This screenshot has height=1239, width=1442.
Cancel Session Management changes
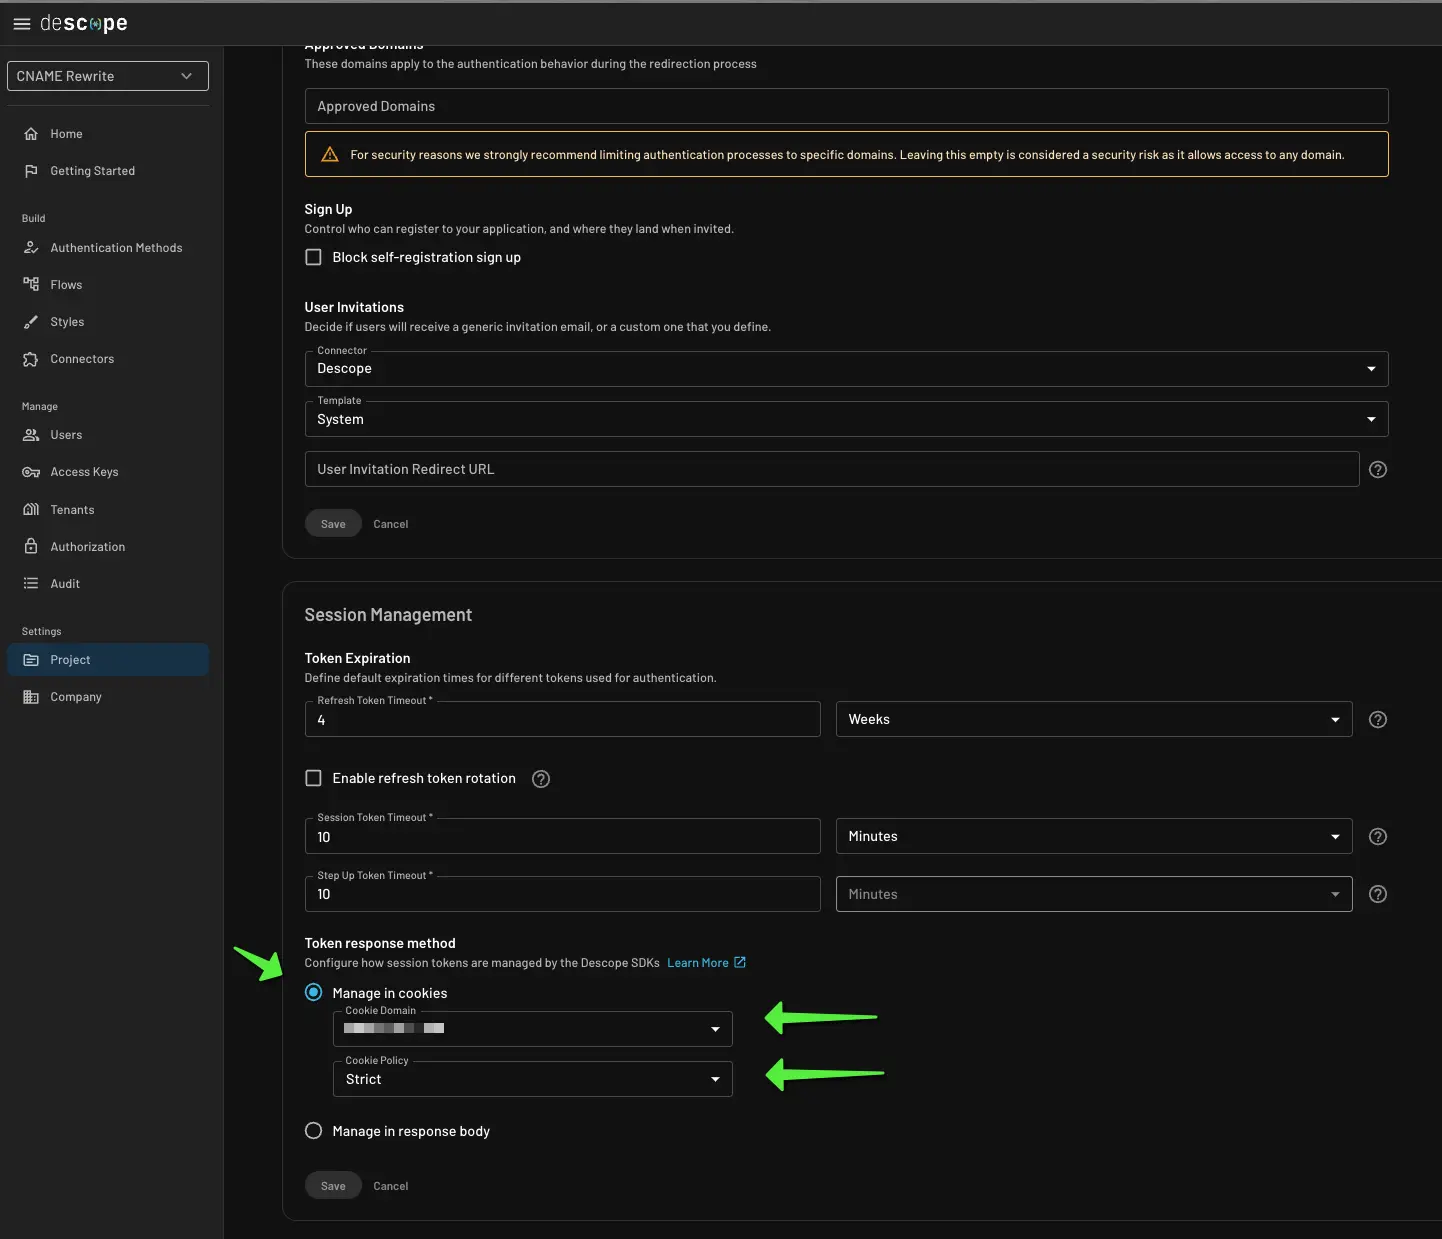(391, 1186)
